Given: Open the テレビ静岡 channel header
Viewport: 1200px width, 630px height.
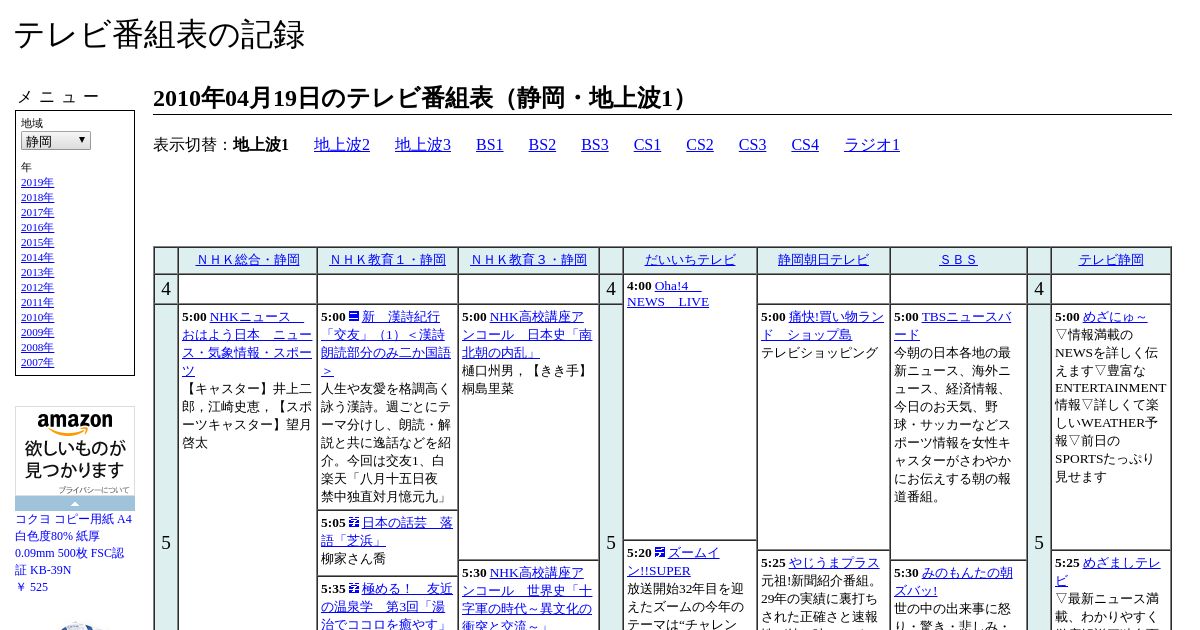Looking at the screenshot, I should (x=1111, y=260).
